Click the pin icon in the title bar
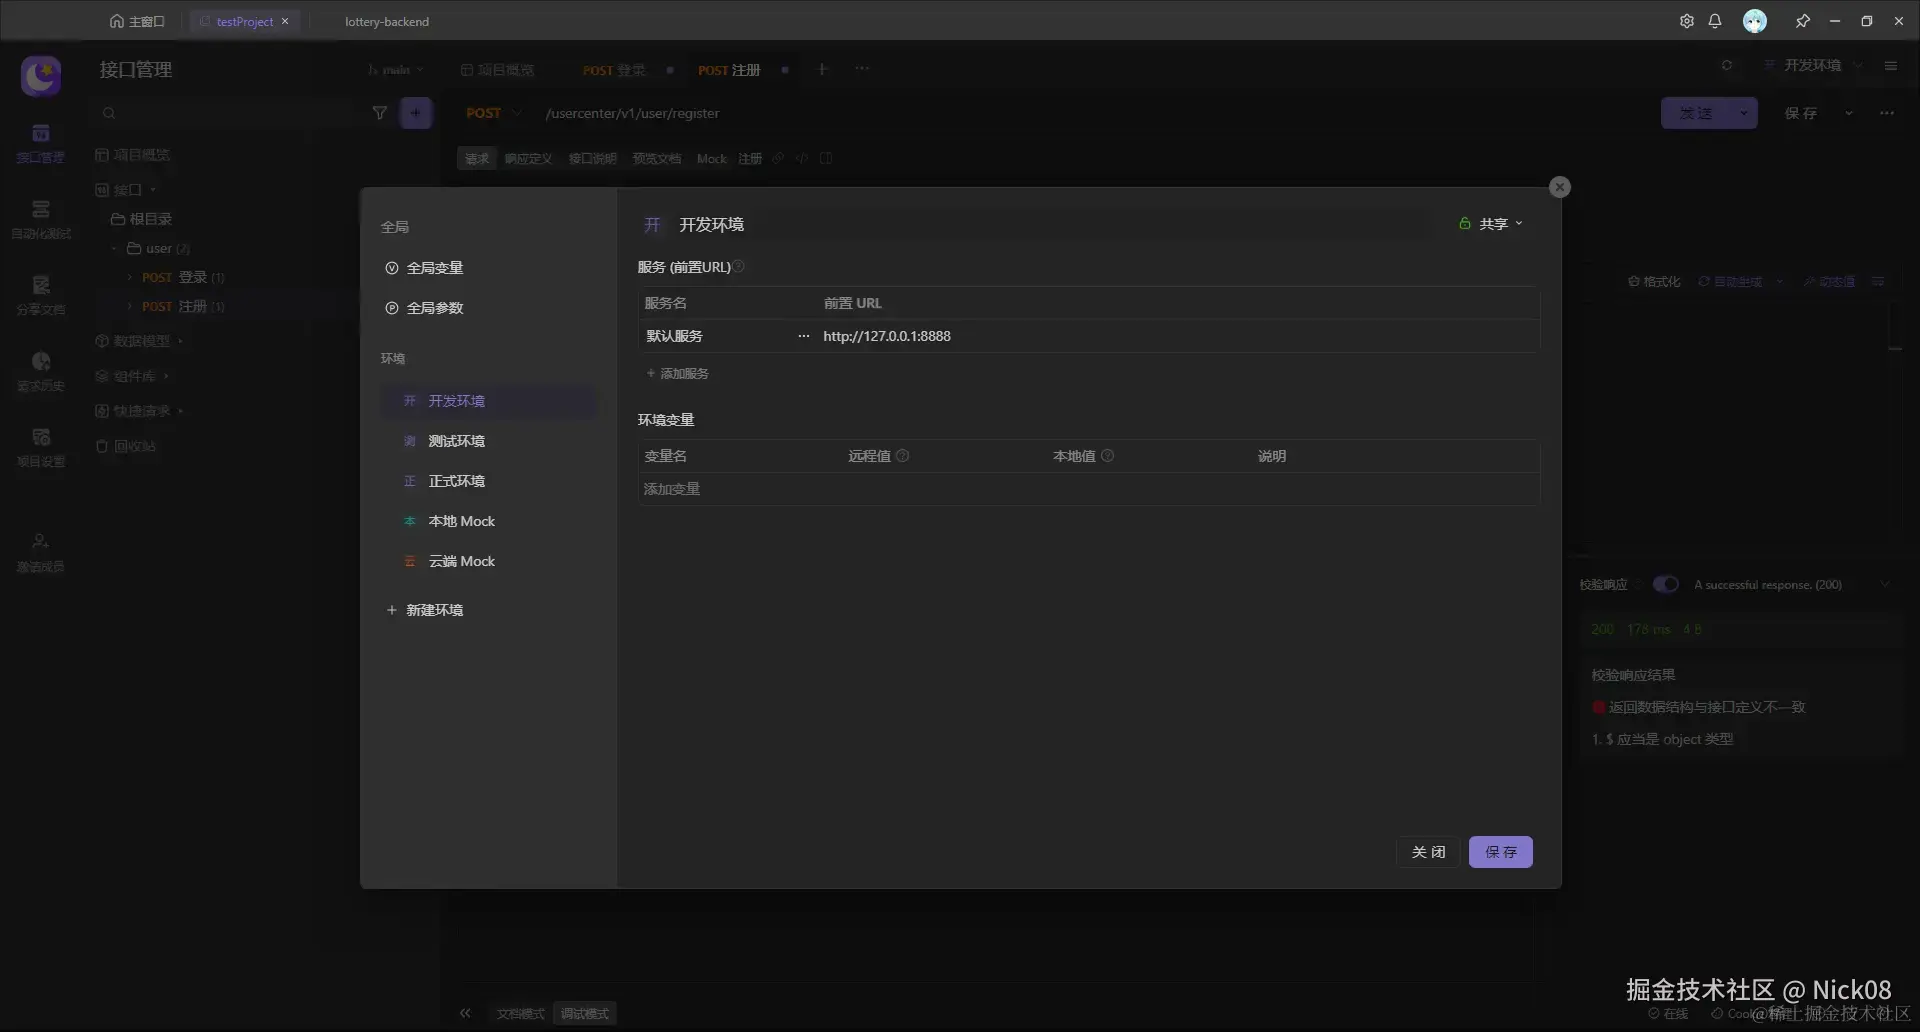 [x=1802, y=21]
